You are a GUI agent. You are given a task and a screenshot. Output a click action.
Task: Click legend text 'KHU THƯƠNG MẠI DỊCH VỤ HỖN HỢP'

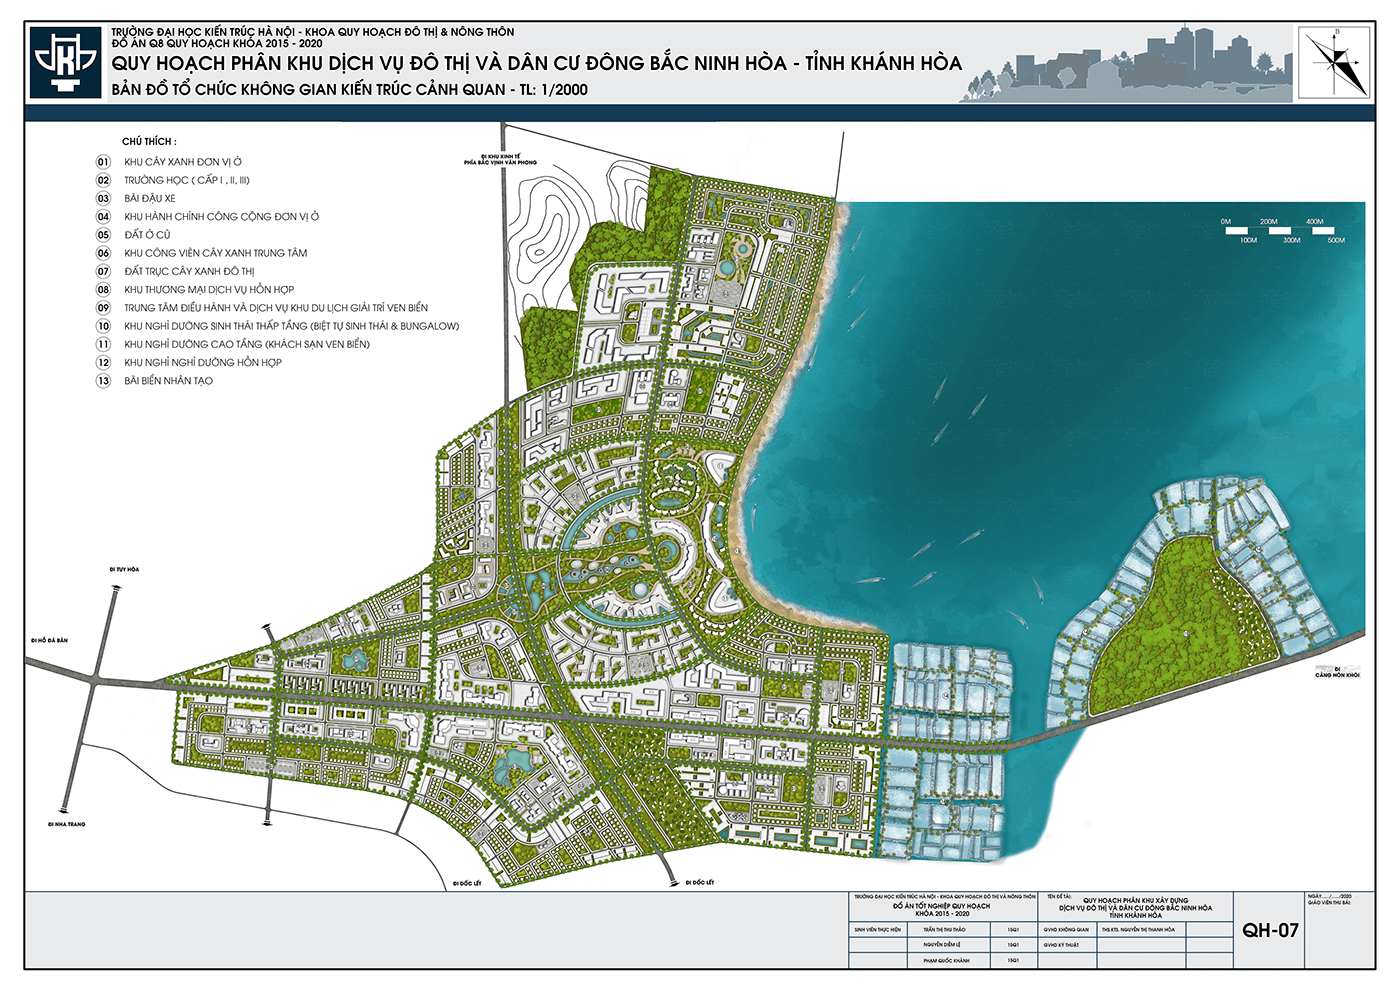209,290
